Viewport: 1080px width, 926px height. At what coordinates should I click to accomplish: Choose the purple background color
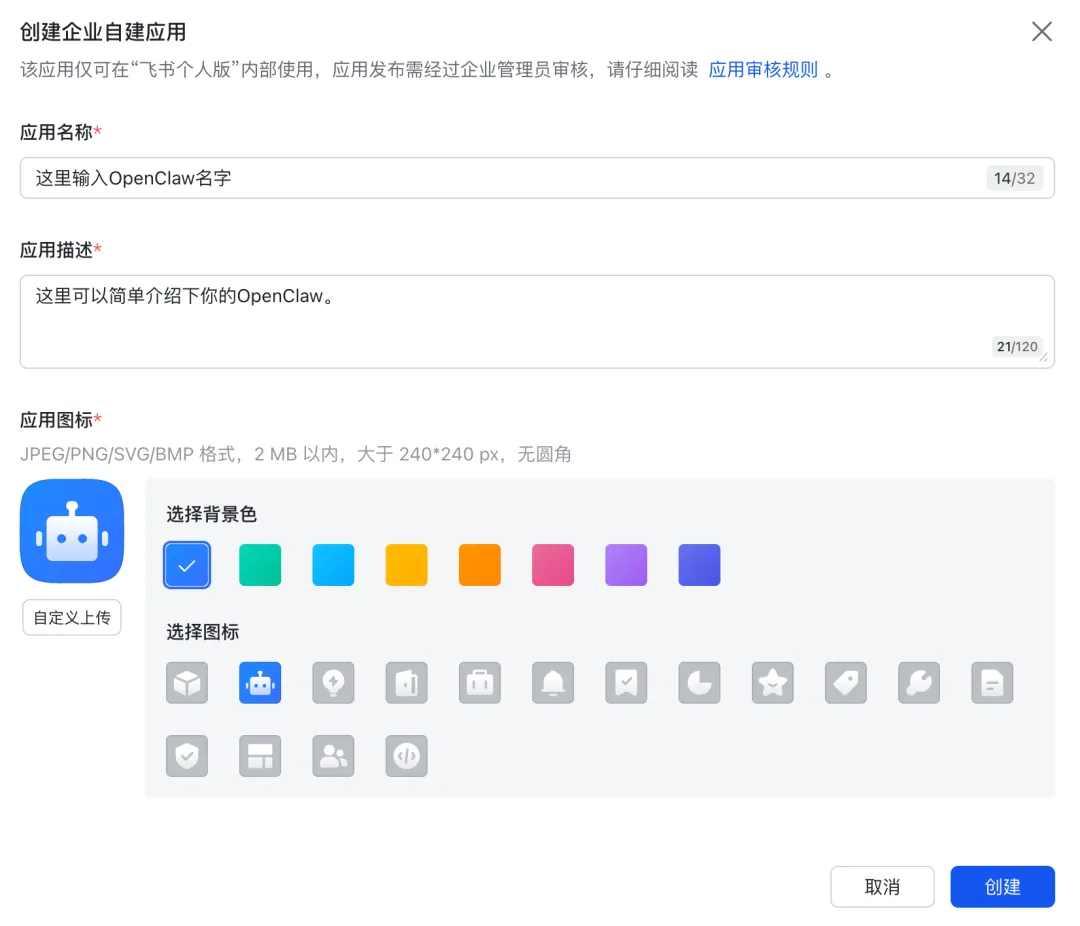click(626, 565)
